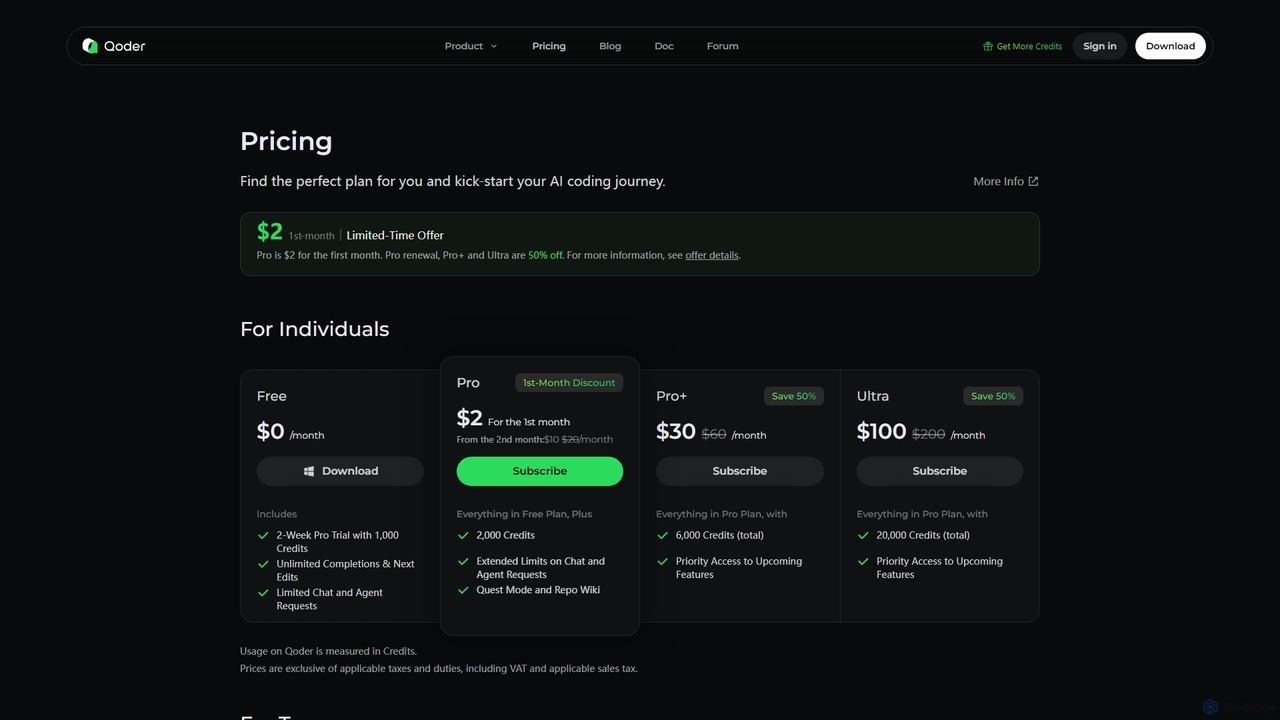Click the checkmark beside 2-Week Pro Trial

pyautogui.click(x=263, y=535)
